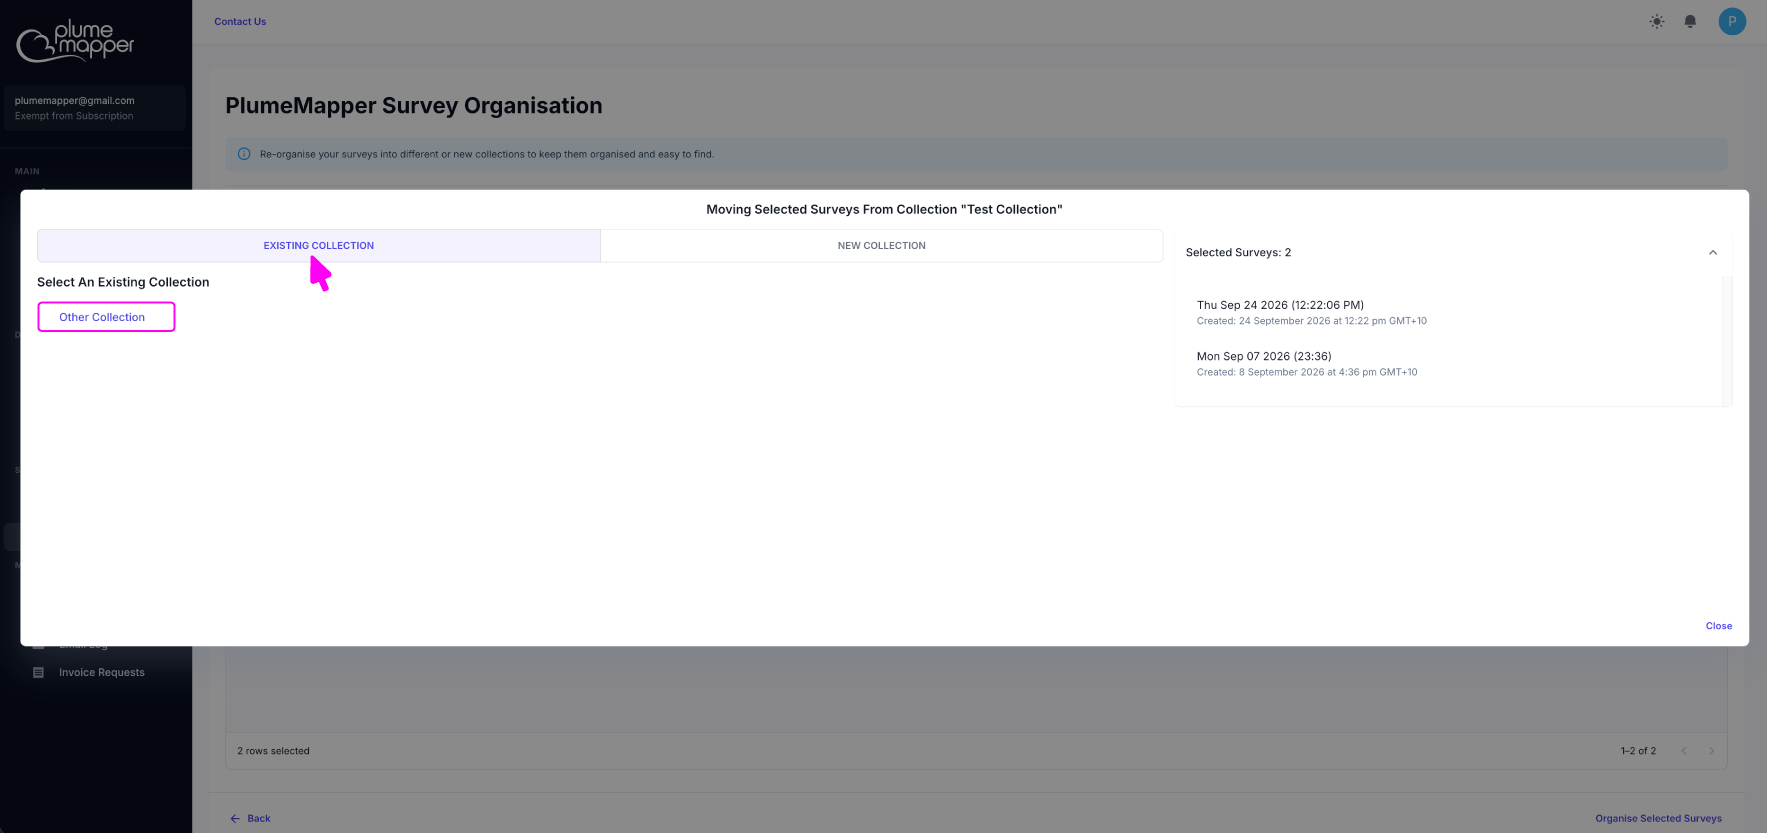Open the notifications bell
This screenshot has width=1767, height=833.
1690,21
